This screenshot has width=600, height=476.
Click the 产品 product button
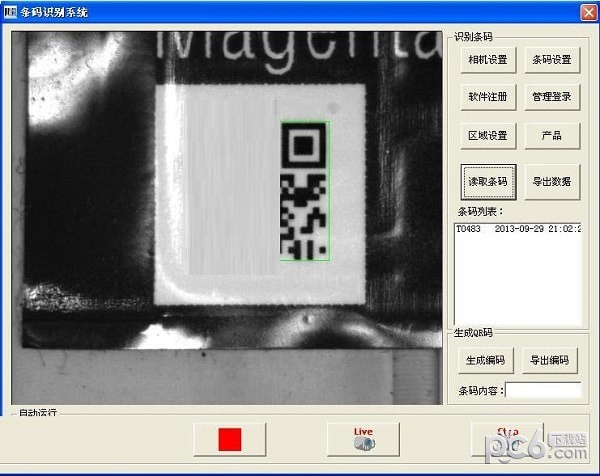[x=551, y=136]
